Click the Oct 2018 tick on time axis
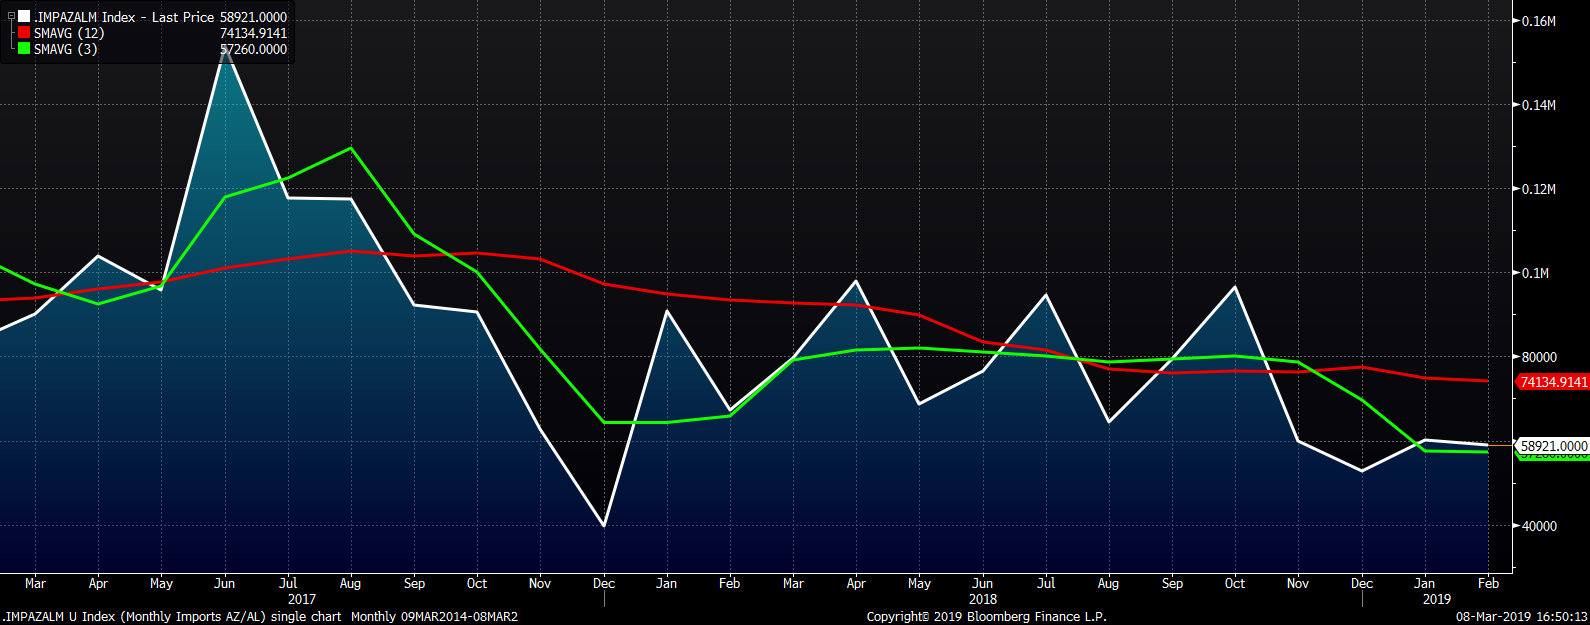 pos(1235,583)
